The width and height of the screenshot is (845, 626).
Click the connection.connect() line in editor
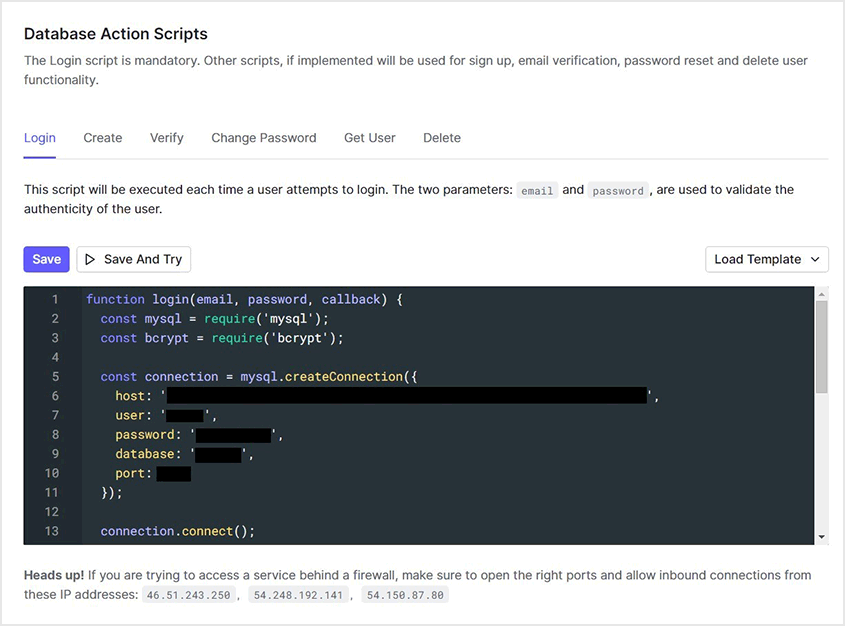(177, 531)
